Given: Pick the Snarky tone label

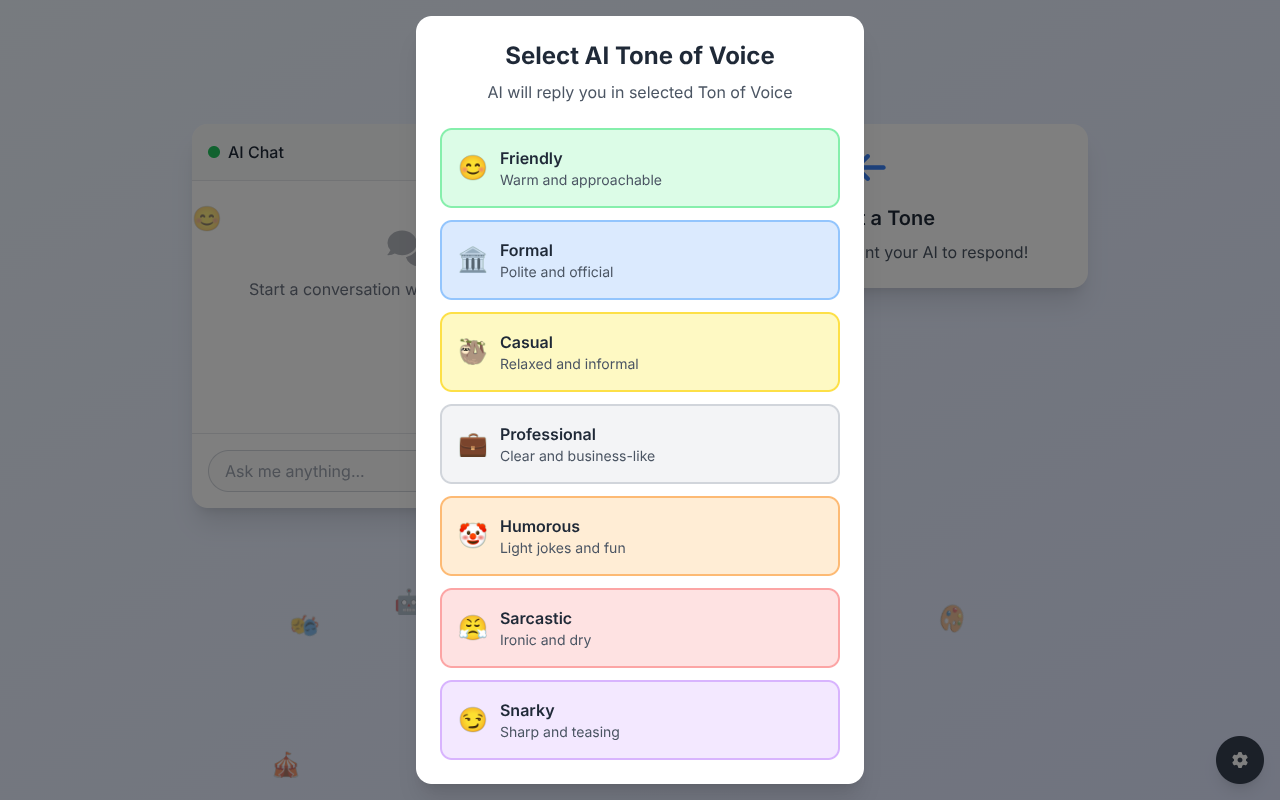Looking at the screenshot, I should [527, 710].
